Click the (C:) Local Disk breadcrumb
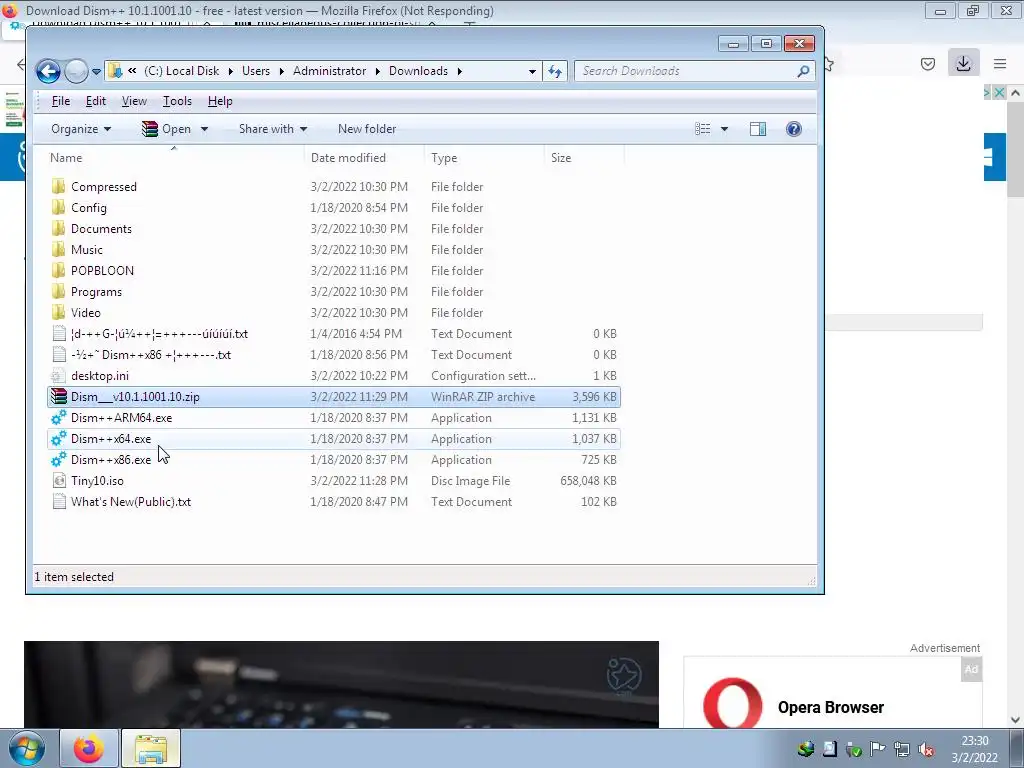 click(x=182, y=71)
